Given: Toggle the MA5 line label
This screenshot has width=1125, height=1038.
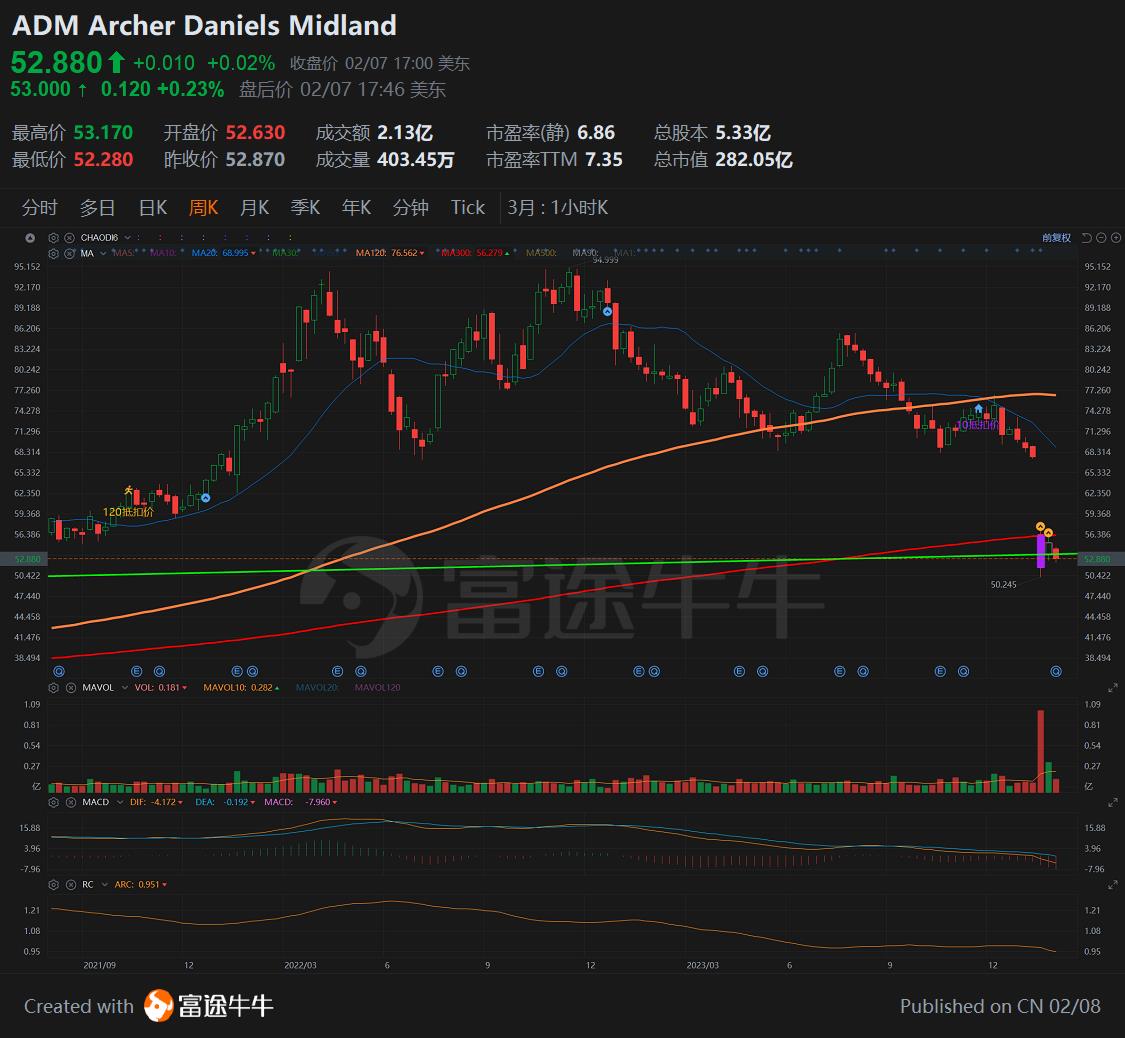Looking at the screenshot, I should coord(123,253).
